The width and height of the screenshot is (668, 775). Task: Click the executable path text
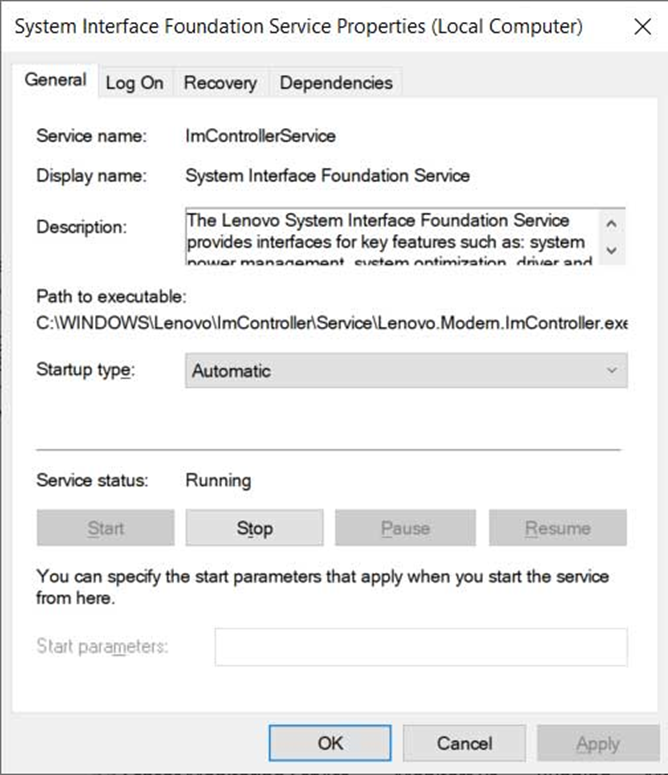[x=331, y=325]
